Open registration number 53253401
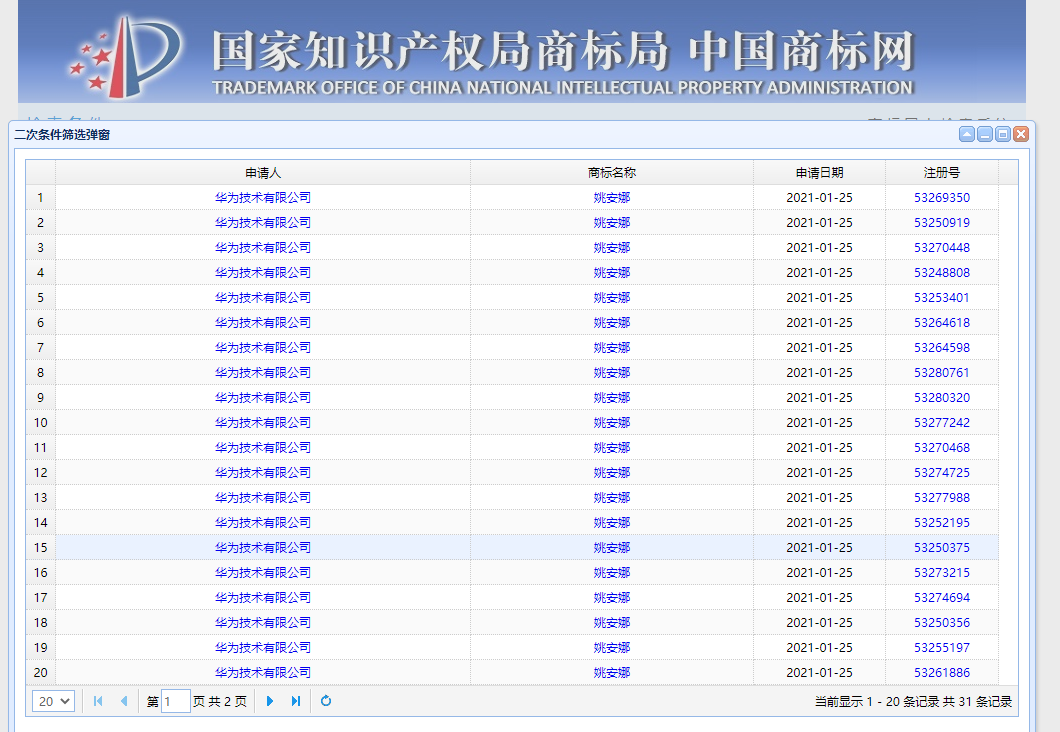 pos(942,297)
